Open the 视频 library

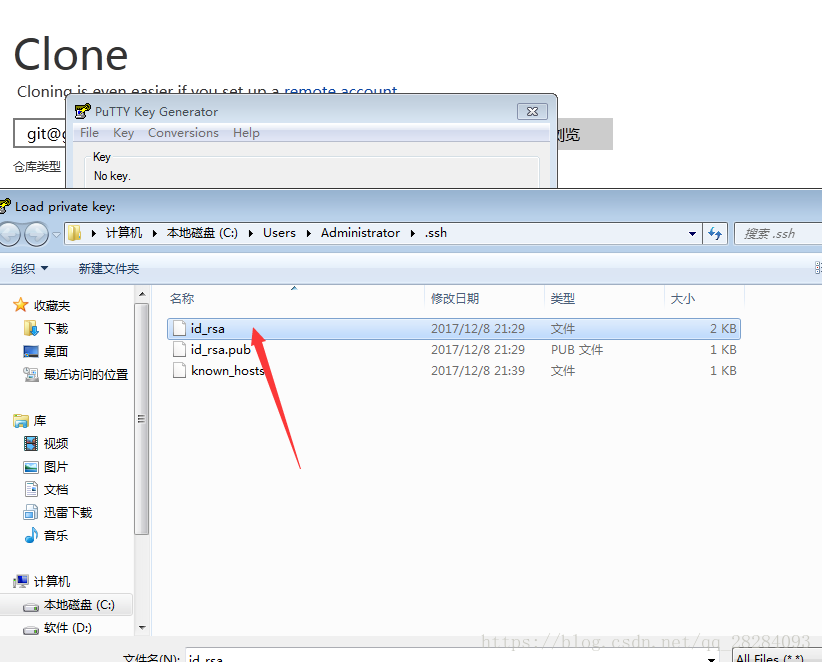pos(46,443)
